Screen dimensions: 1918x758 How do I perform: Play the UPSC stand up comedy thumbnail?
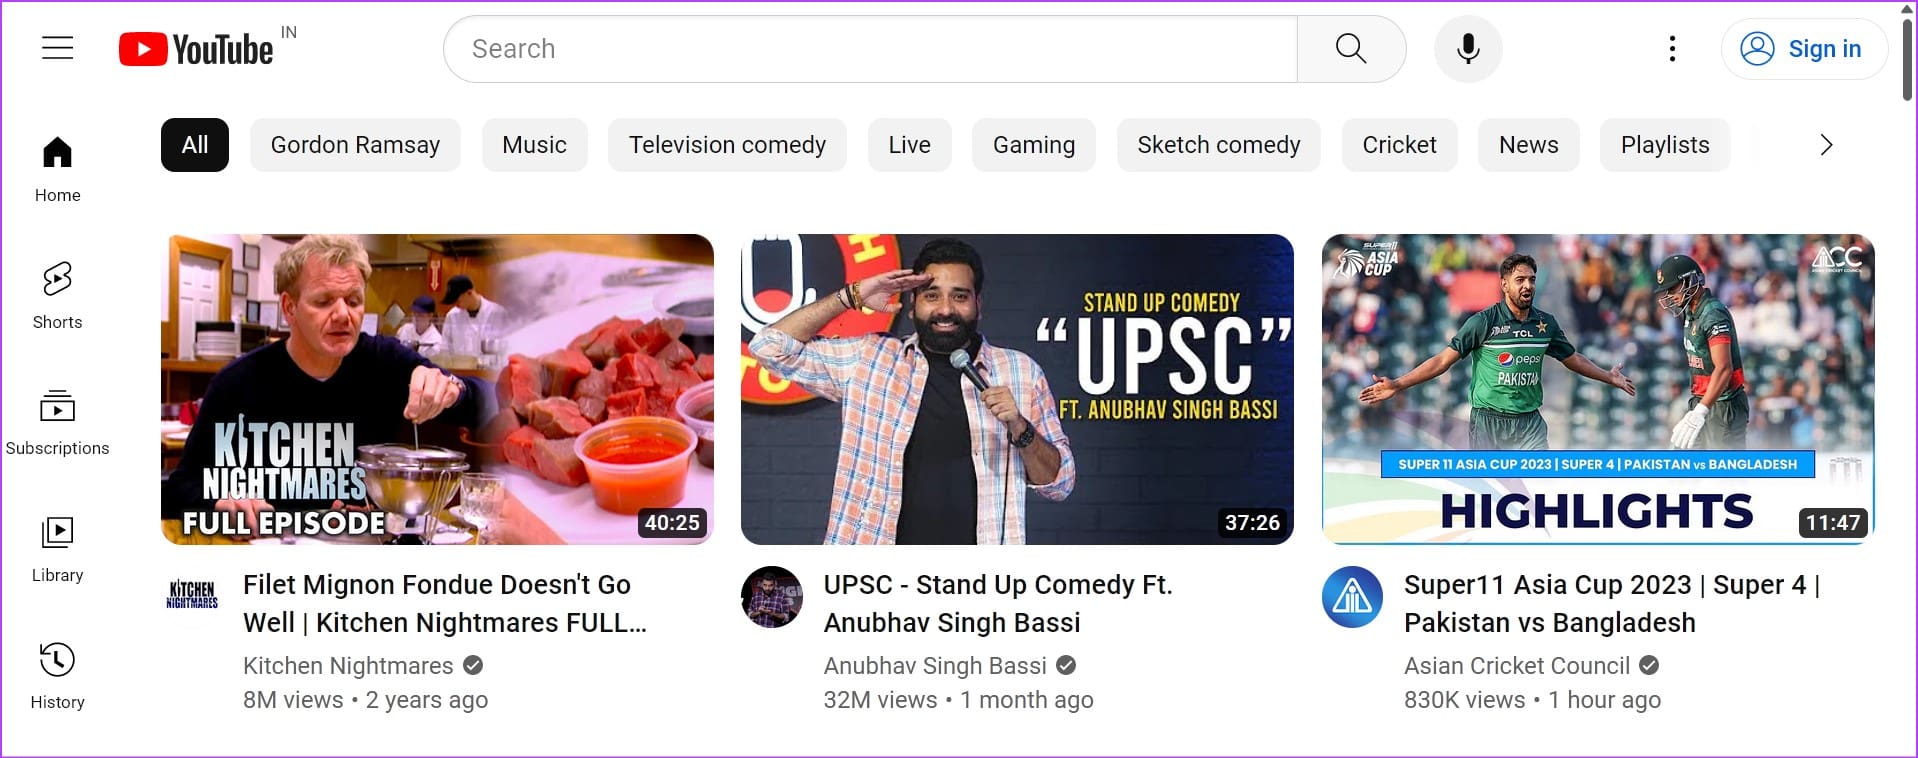pos(1017,389)
